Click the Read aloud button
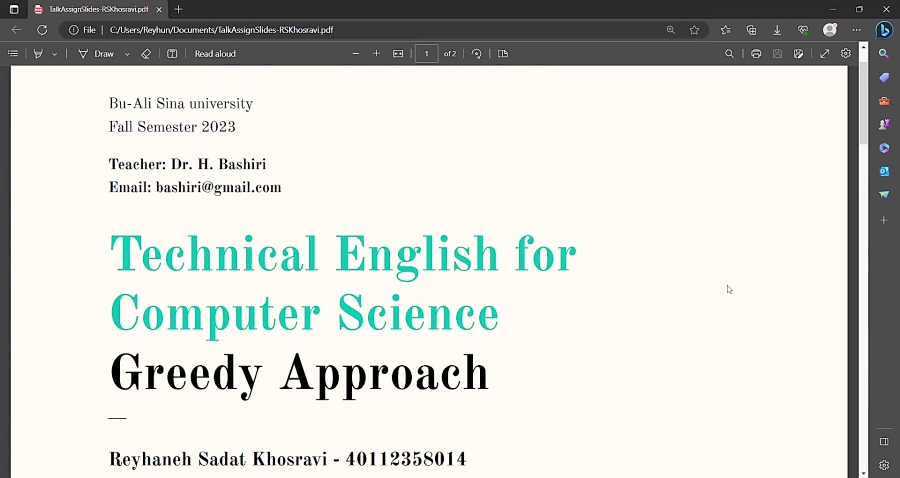Screen dimensions: 900x478 pyautogui.click(x=215, y=54)
